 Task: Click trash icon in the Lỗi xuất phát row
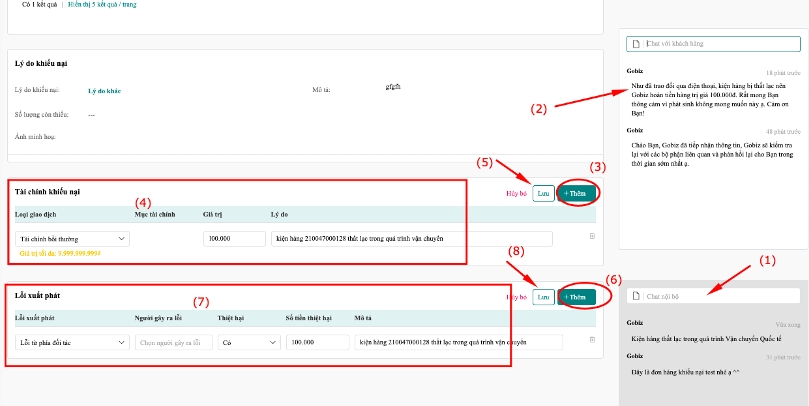click(592, 341)
